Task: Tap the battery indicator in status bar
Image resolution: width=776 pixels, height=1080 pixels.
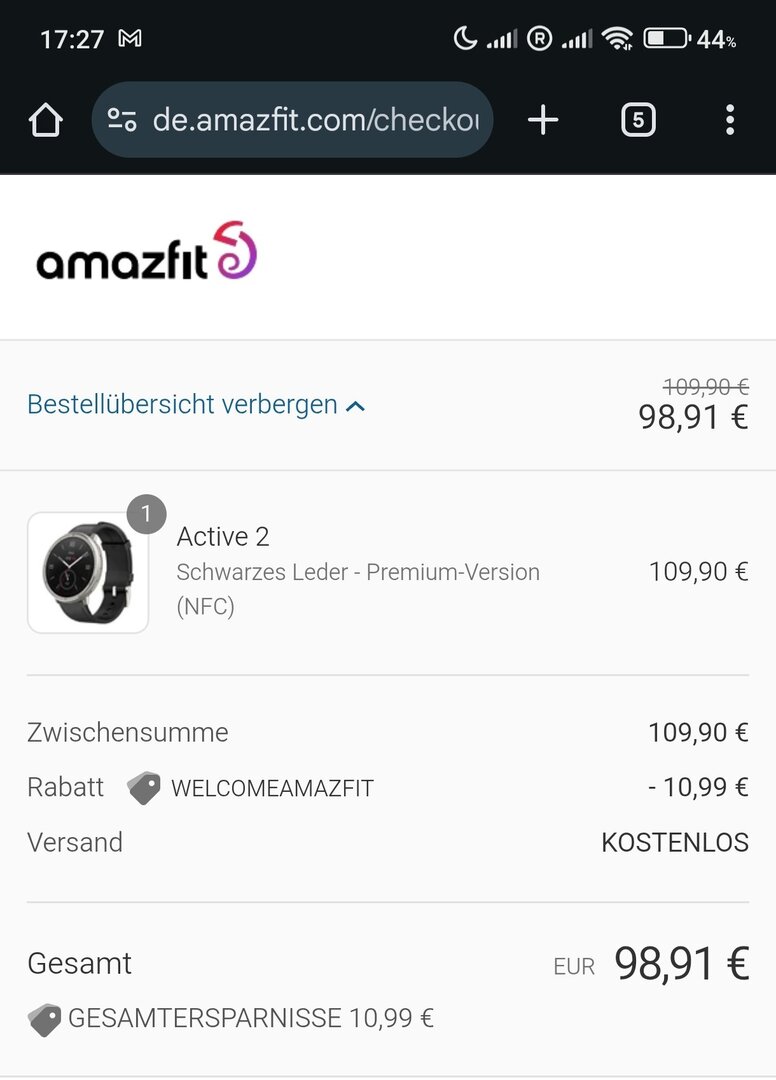Action: (x=667, y=39)
